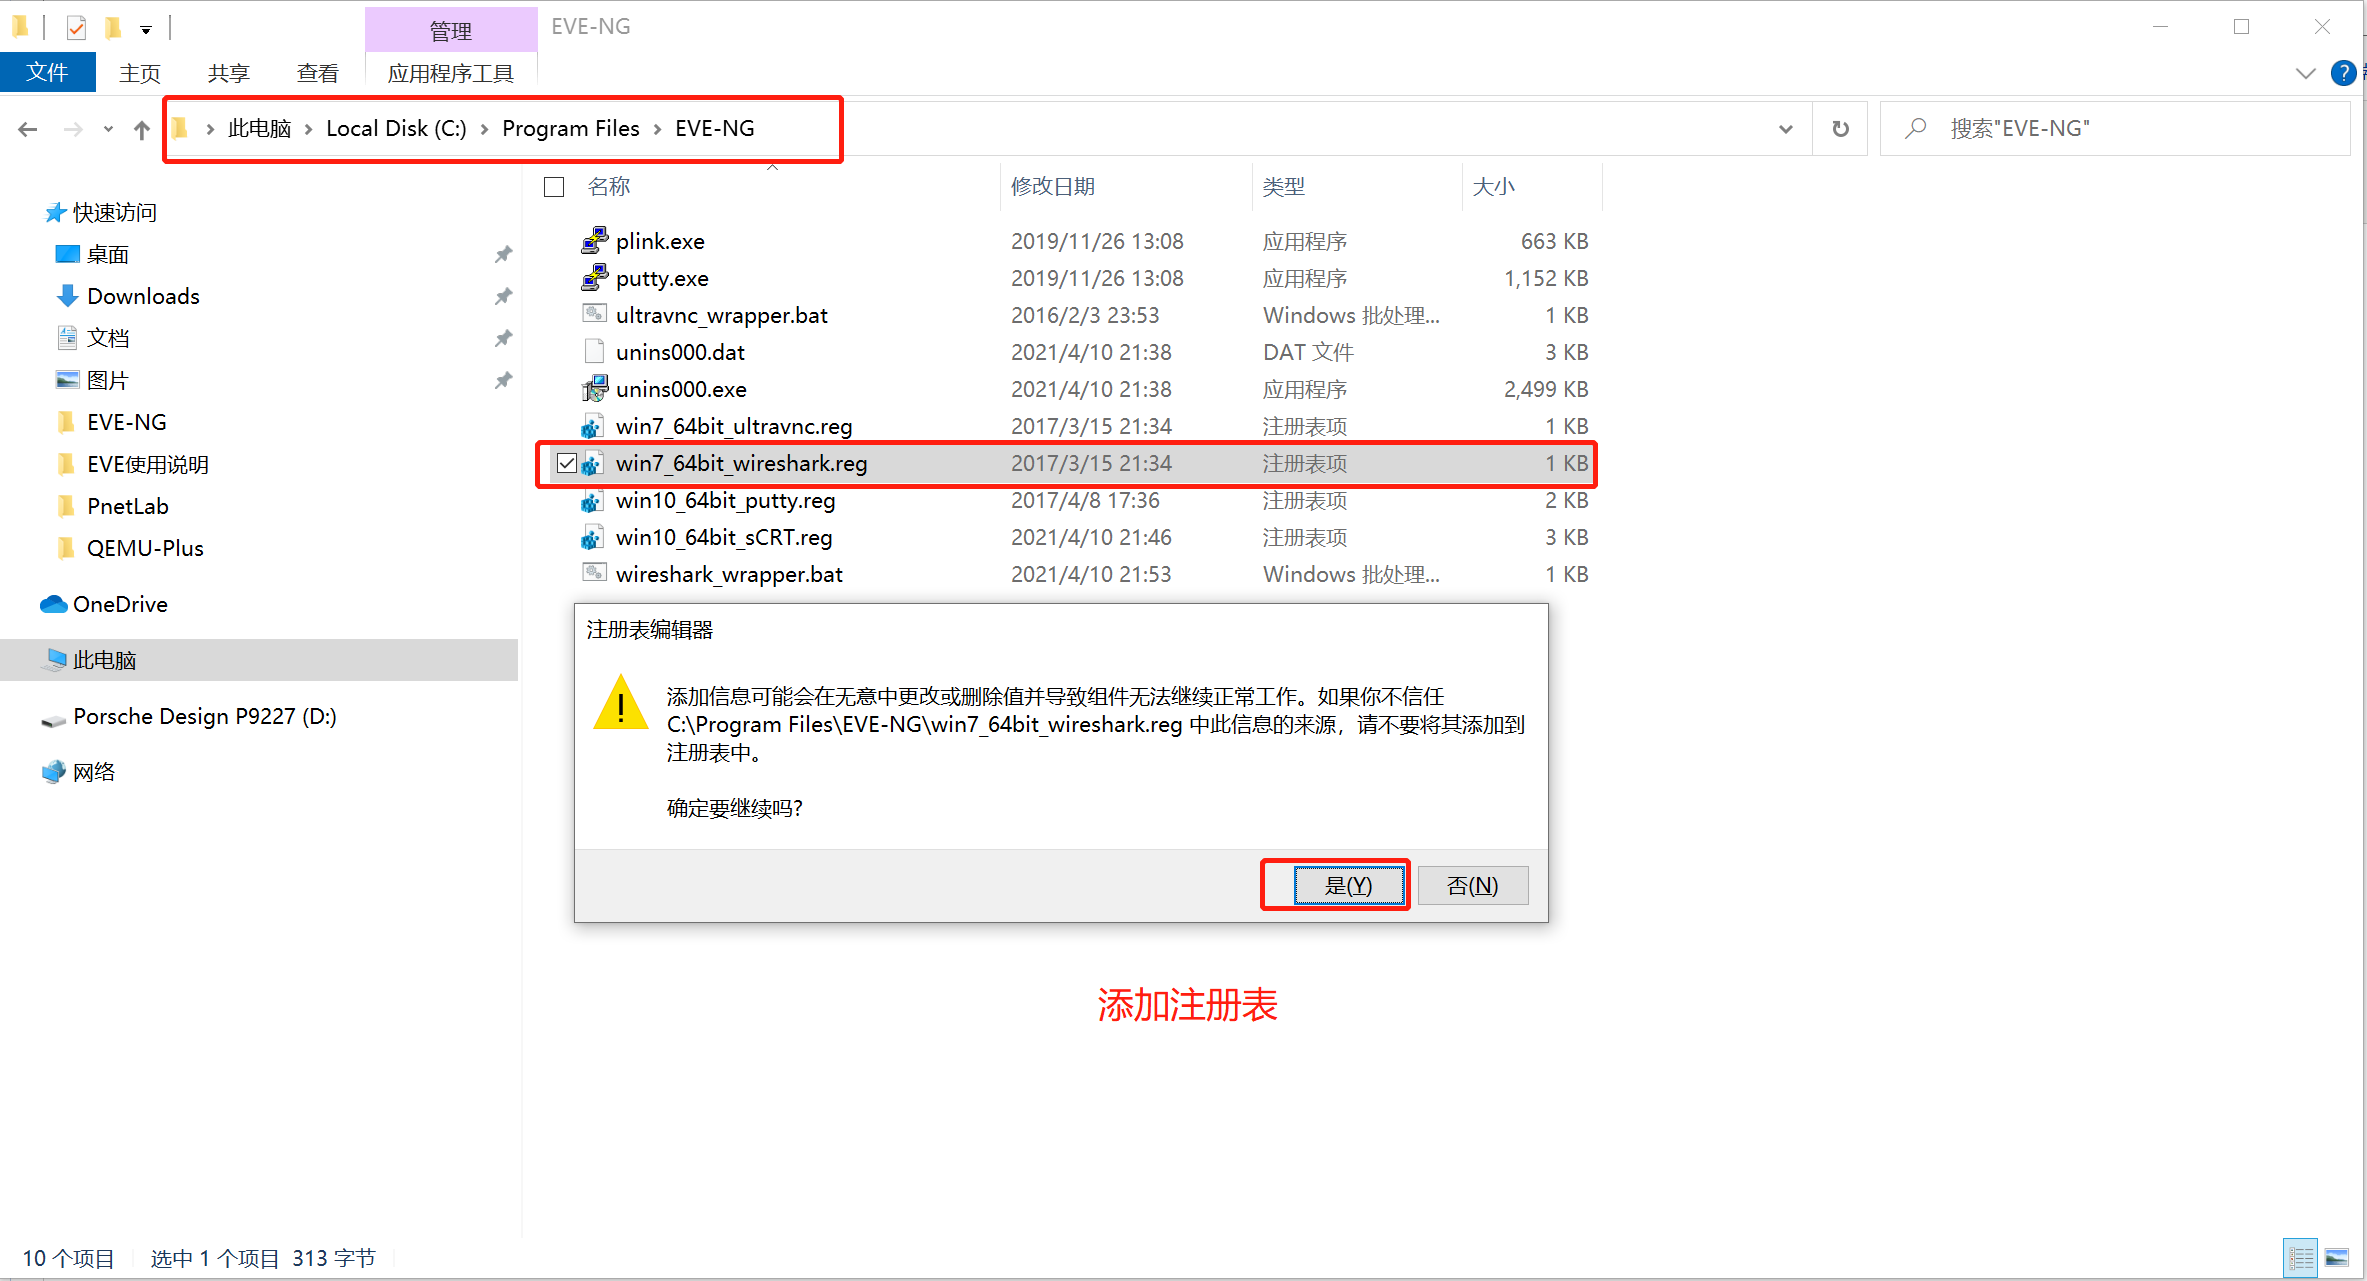The width and height of the screenshot is (2367, 1281).
Task: Confirm with the 是(Y) button
Action: tap(1348, 886)
